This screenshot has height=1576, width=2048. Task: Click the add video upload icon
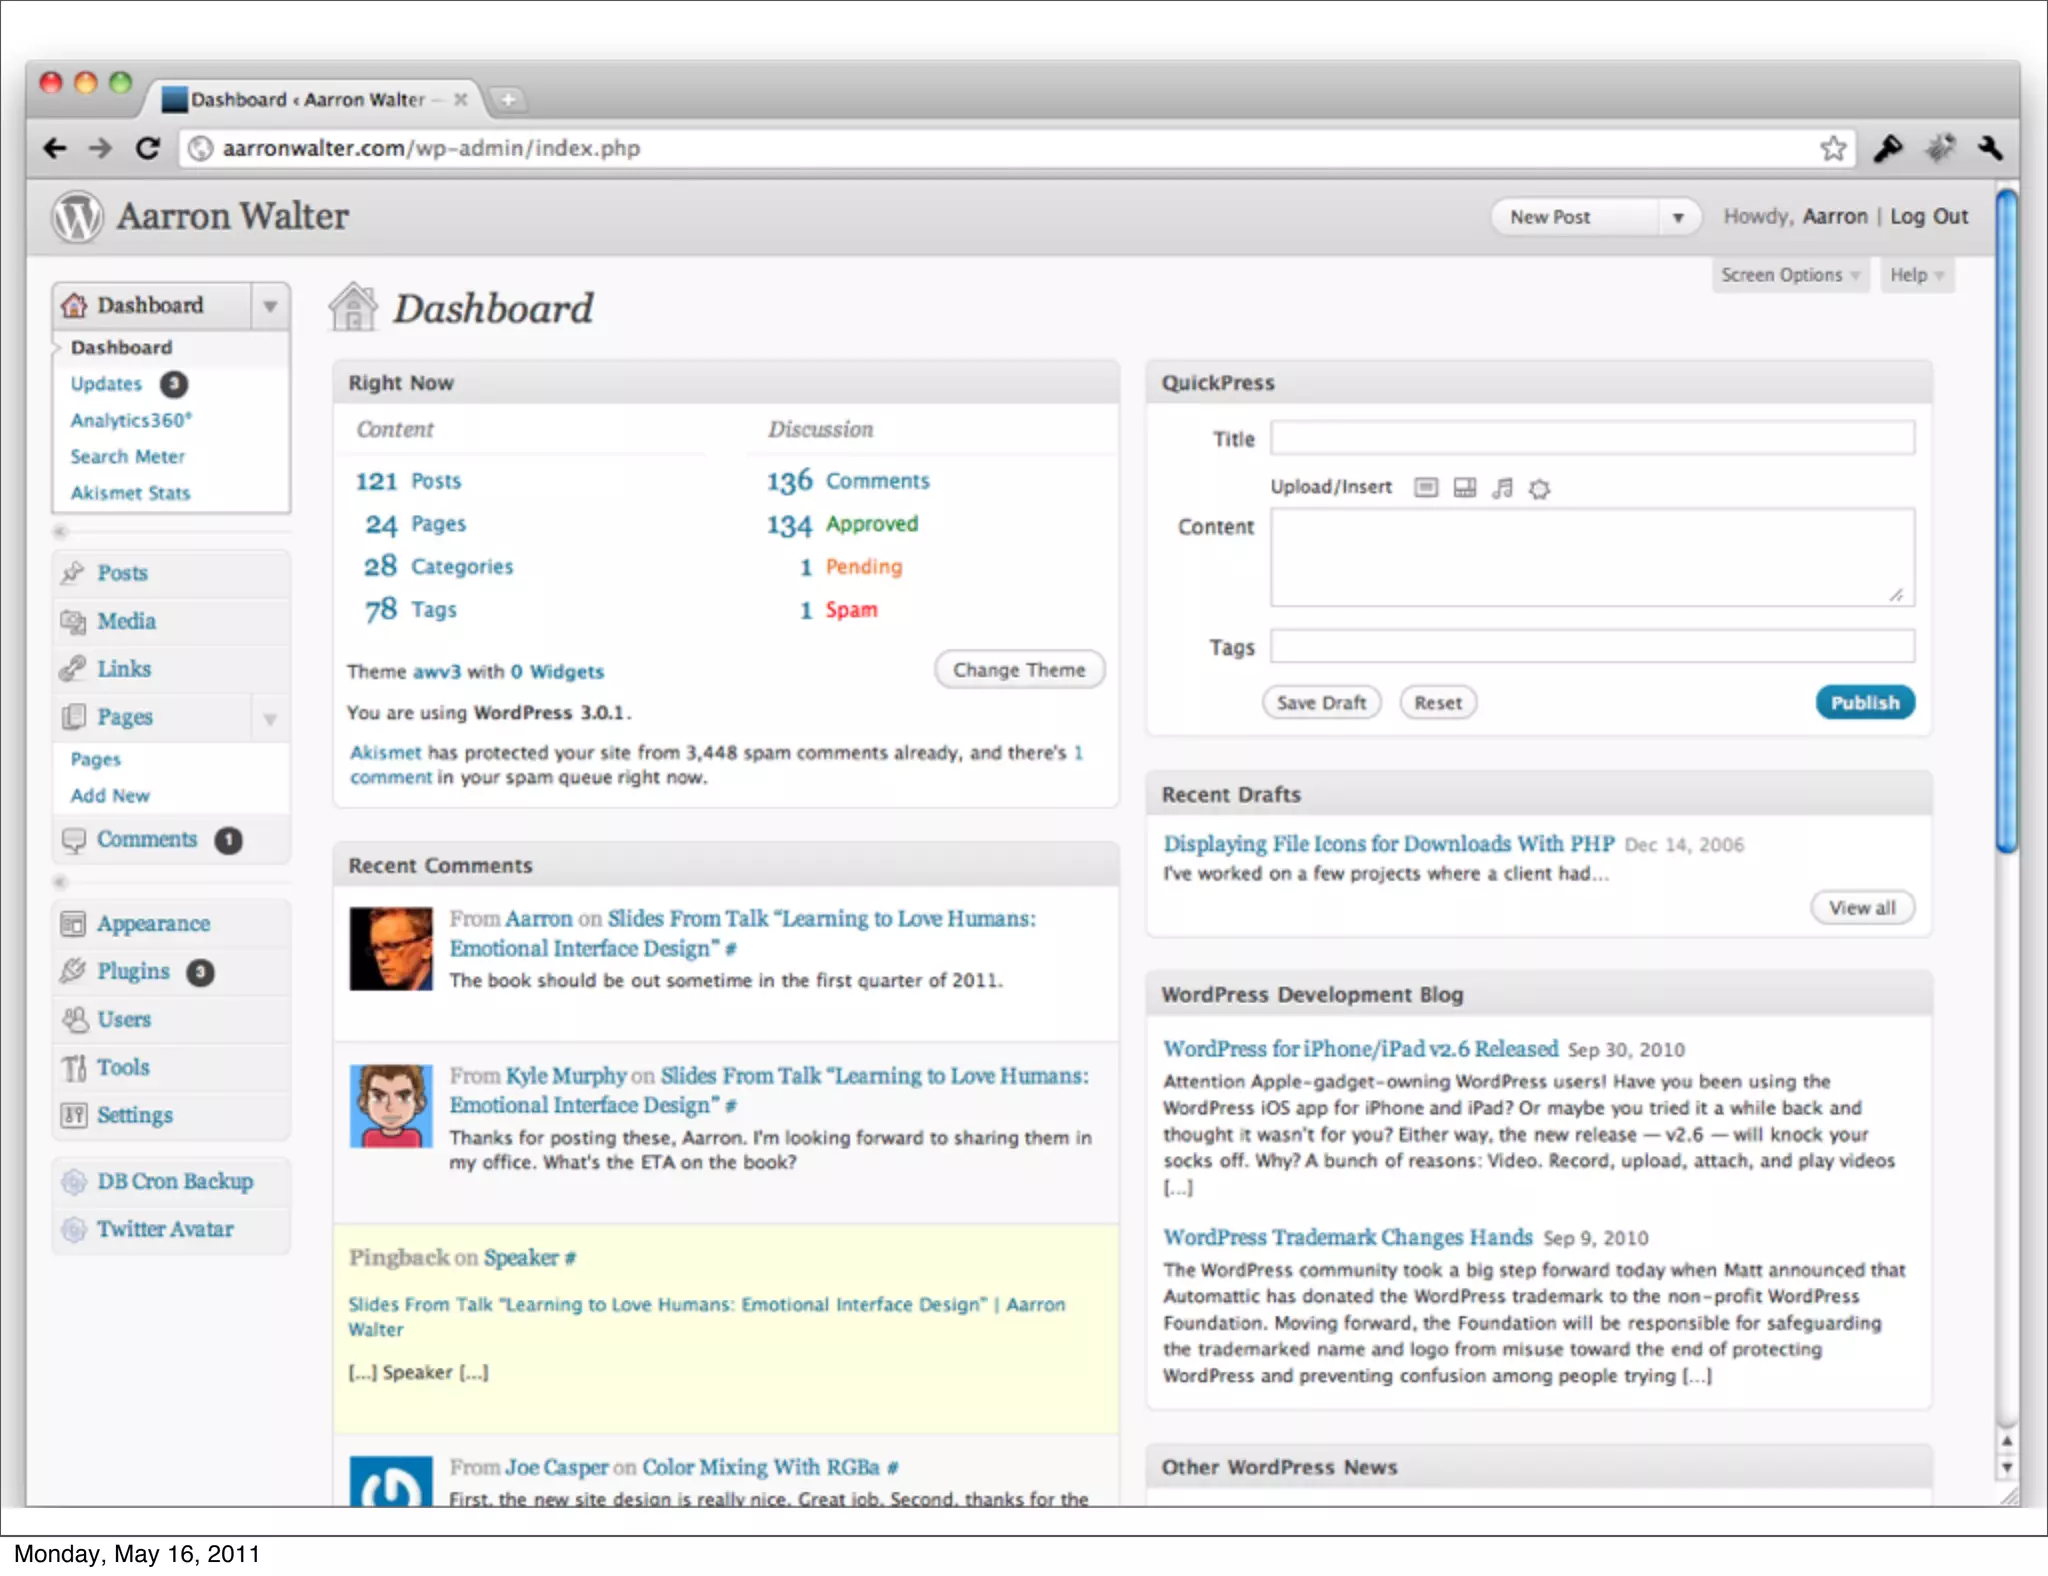tap(1464, 488)
